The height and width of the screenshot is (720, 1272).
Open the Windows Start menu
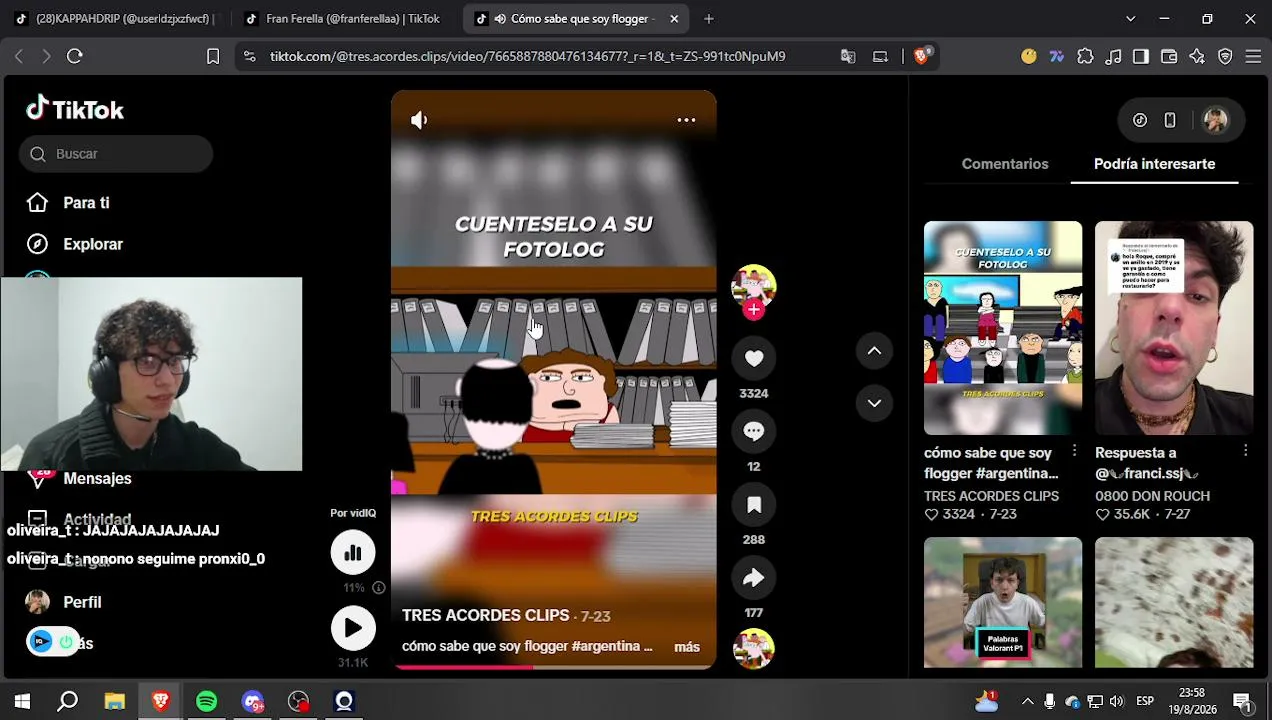pyautogui.click(x=22, y=702)
